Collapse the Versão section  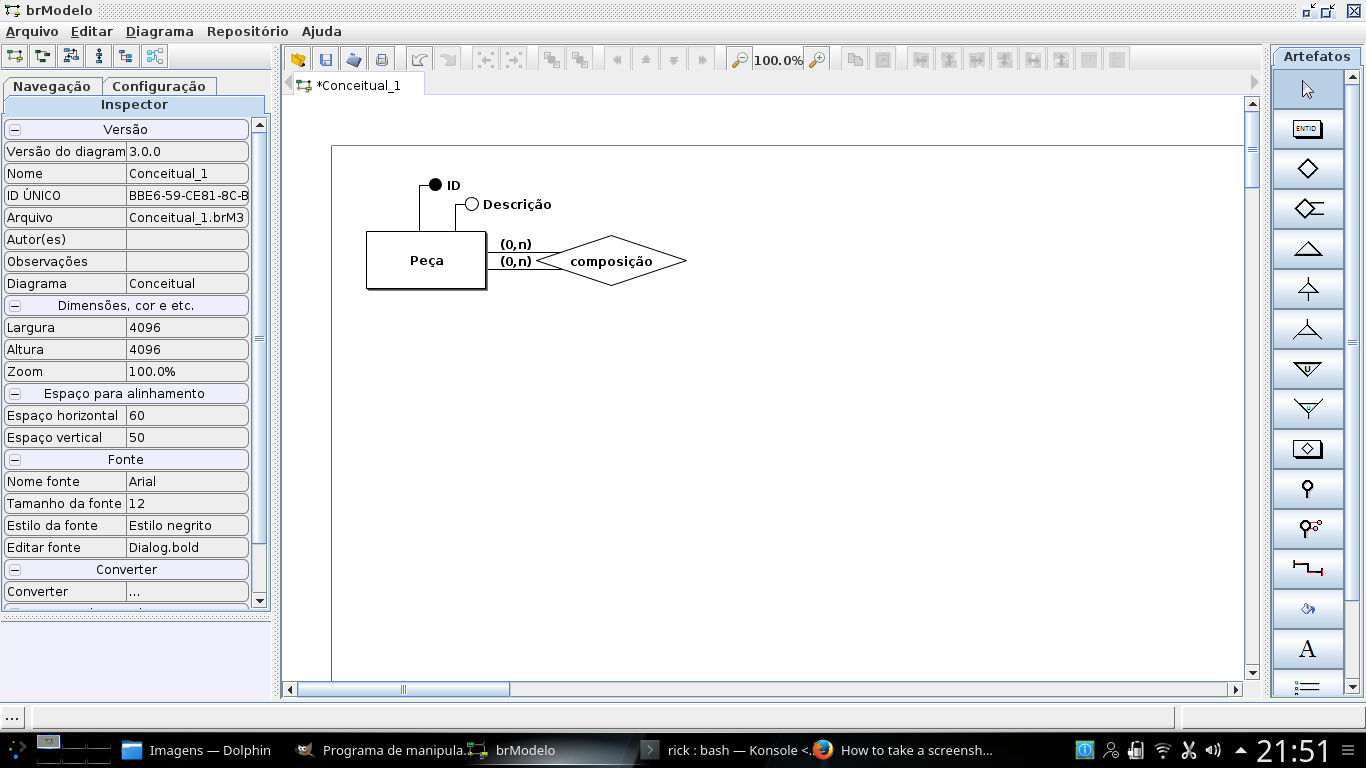pos(15,130)
